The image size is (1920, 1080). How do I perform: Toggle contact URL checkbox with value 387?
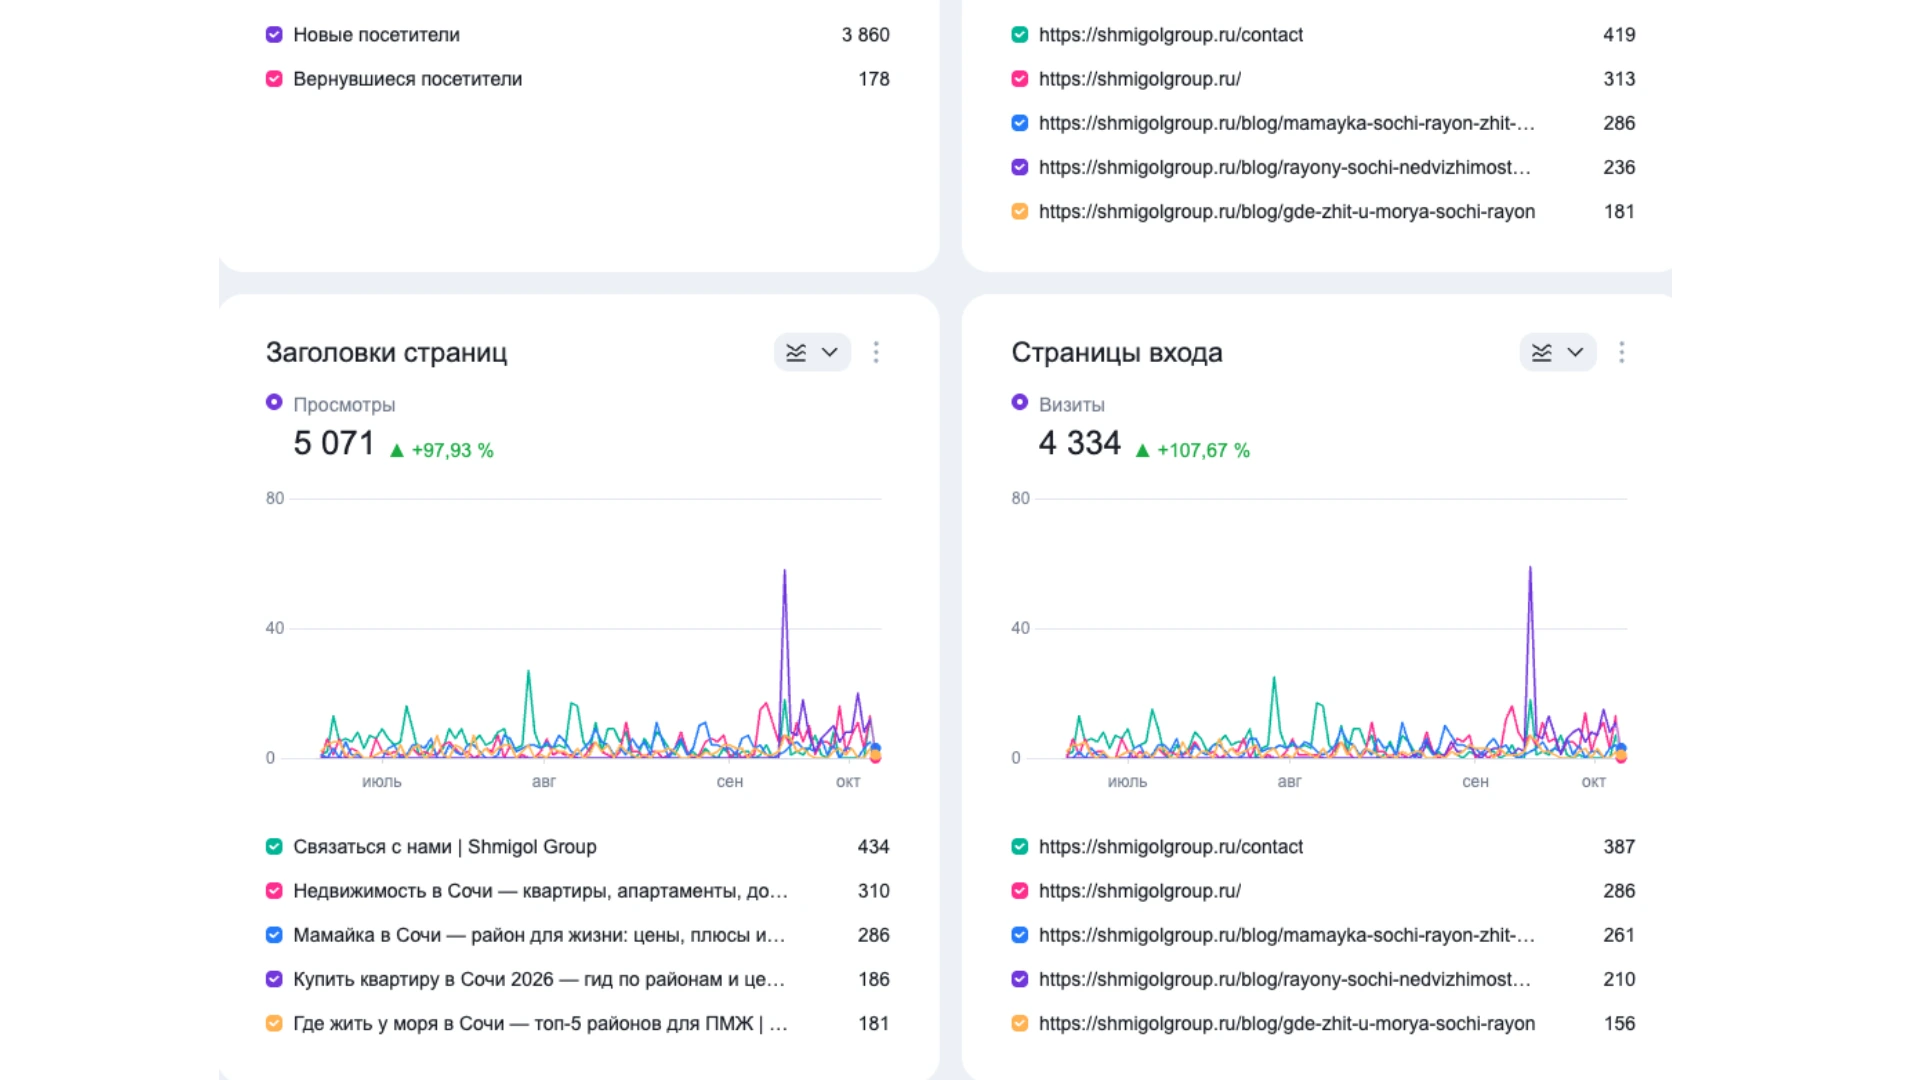tap(1020, 847)
